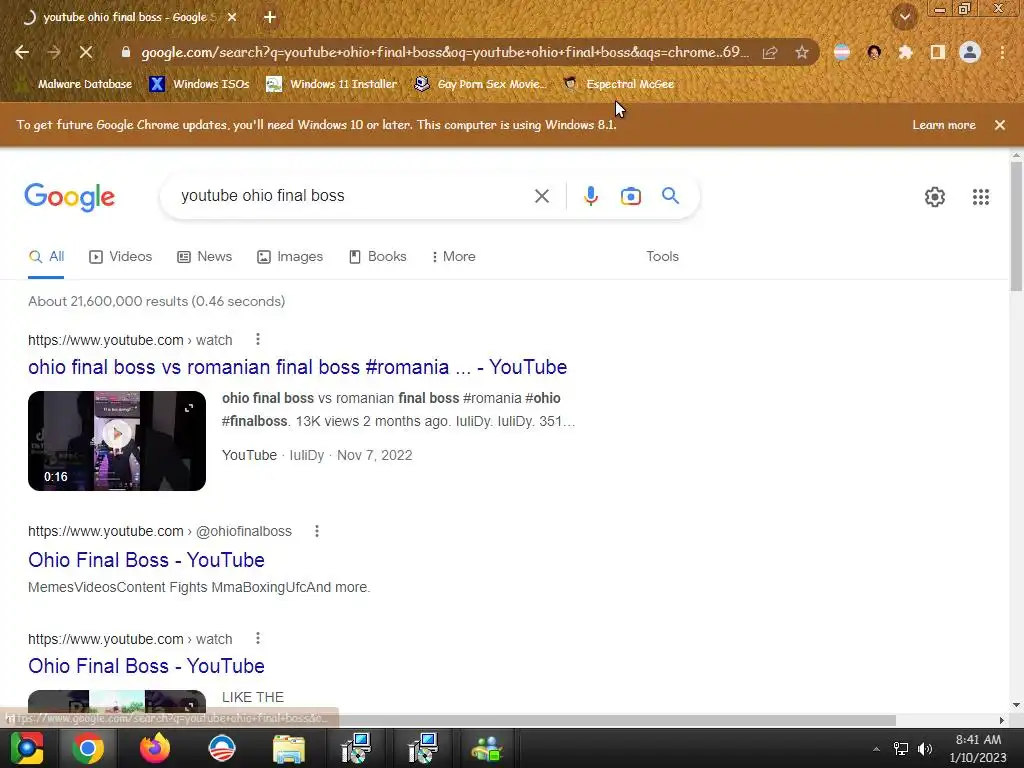Click the taskbar network icon
Viewport: 1024px width, 768px height.
901,749
